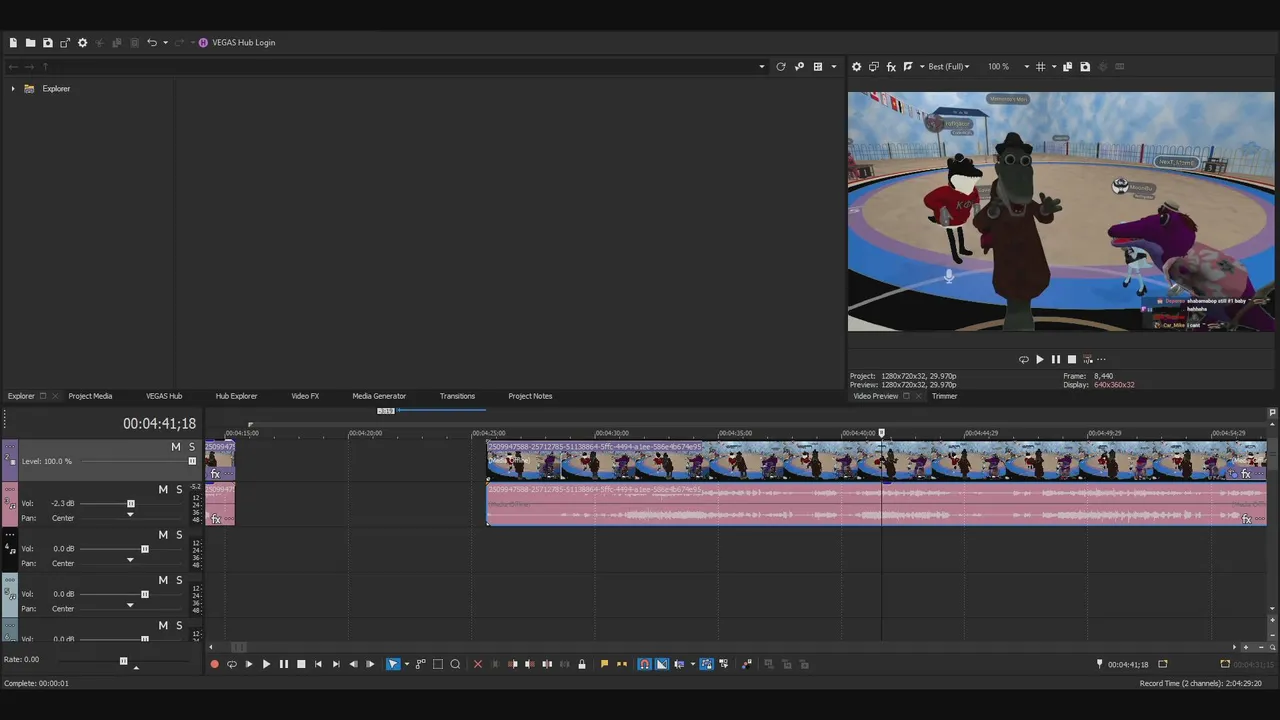1280x720 pixels.
Task: Undo the last action
Action: 151,43
